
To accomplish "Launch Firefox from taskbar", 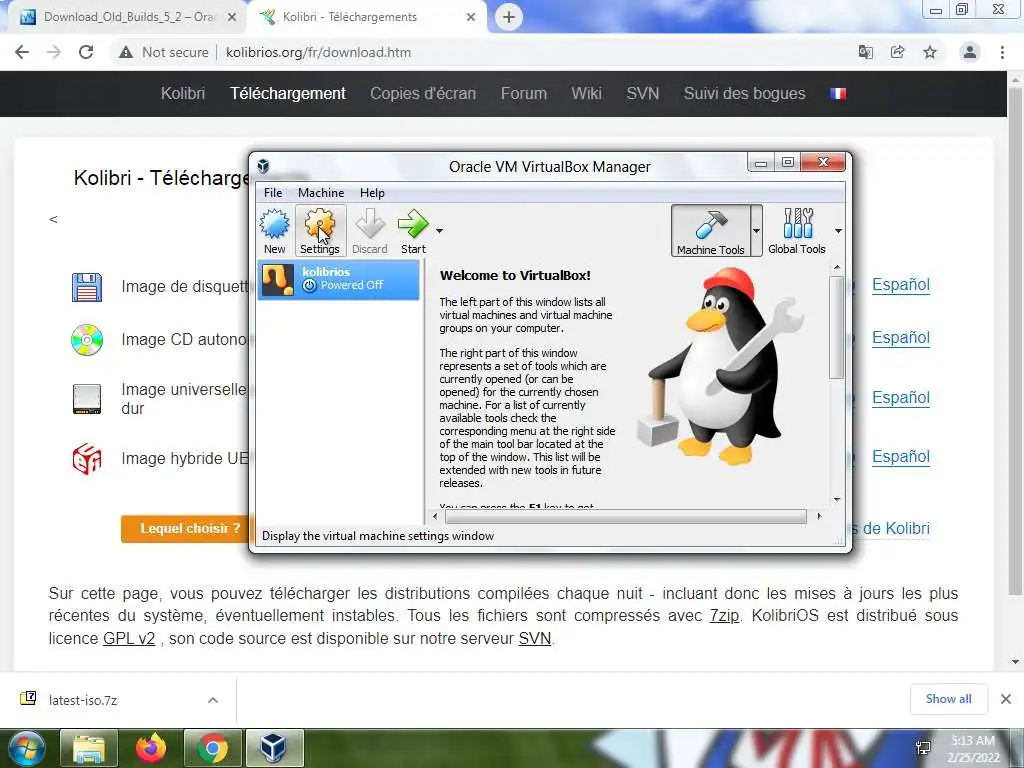I will pyautogui.click(x=151, y=748).
